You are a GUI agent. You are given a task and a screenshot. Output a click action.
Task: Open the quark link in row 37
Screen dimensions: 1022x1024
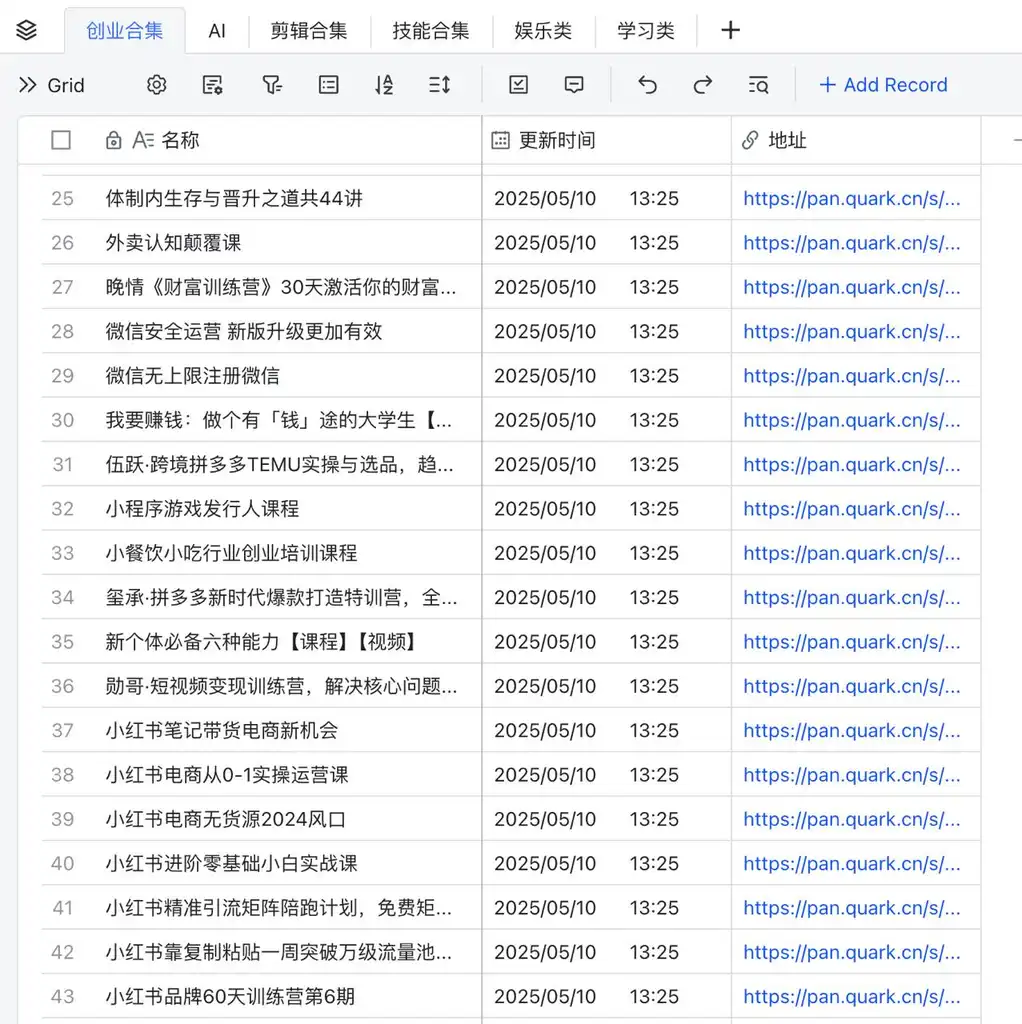click(852, 730)
